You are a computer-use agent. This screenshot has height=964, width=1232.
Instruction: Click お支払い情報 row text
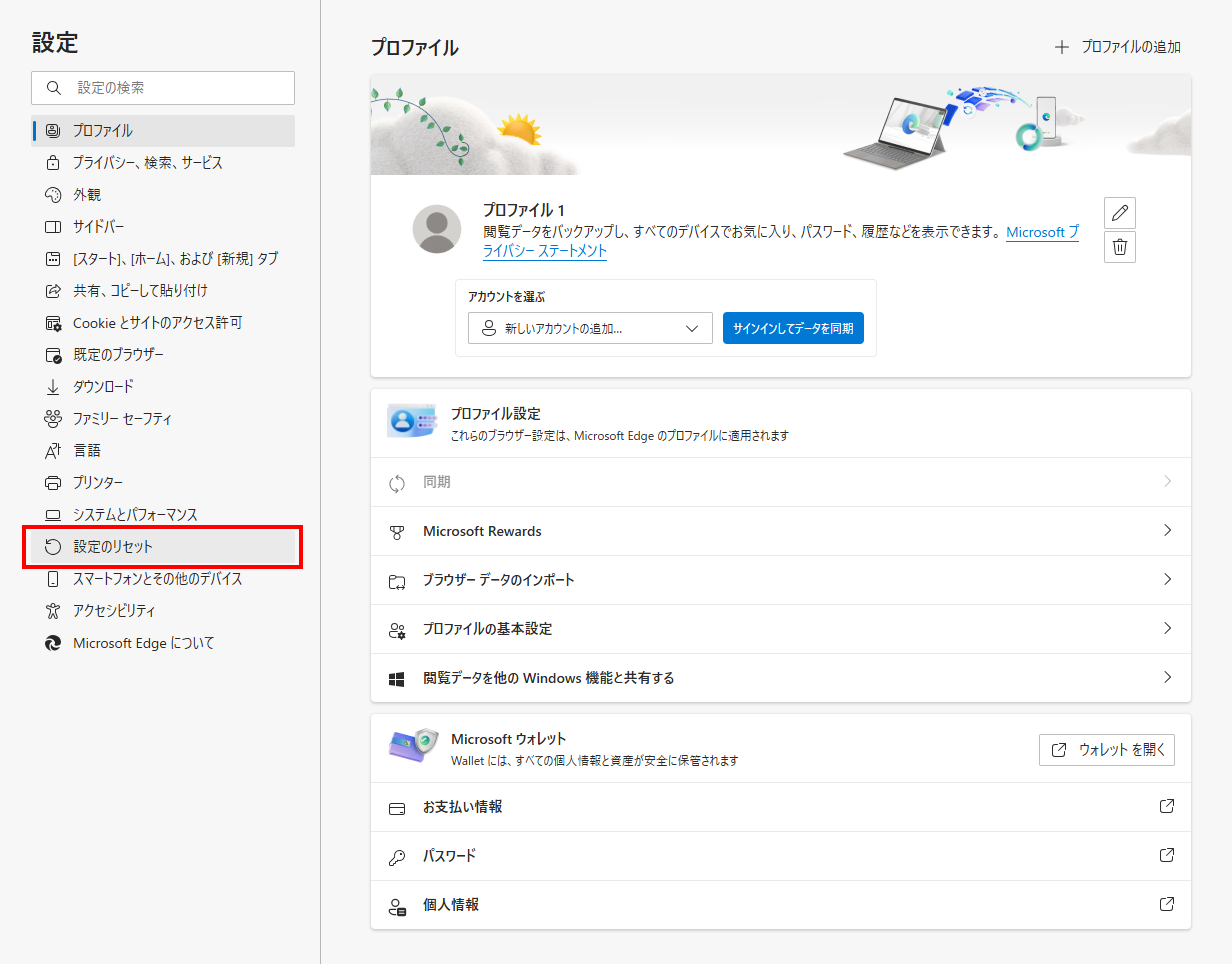pos(463,807)
